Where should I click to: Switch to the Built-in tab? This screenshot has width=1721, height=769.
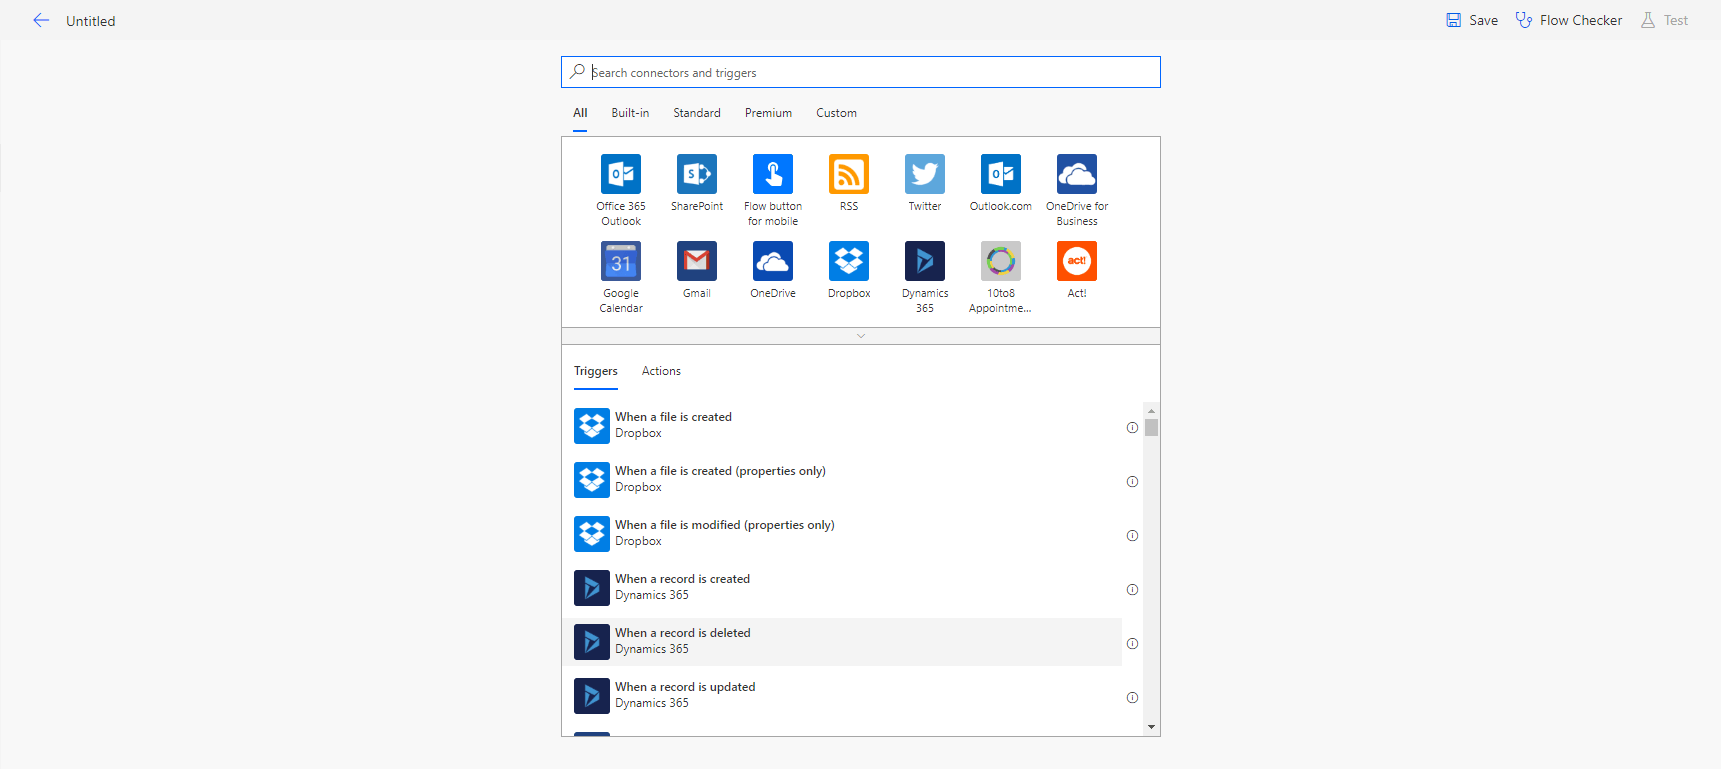[630, 113]
